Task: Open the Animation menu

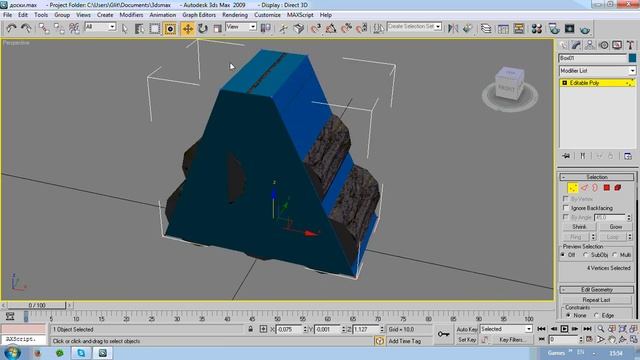Action: point(162,15)
